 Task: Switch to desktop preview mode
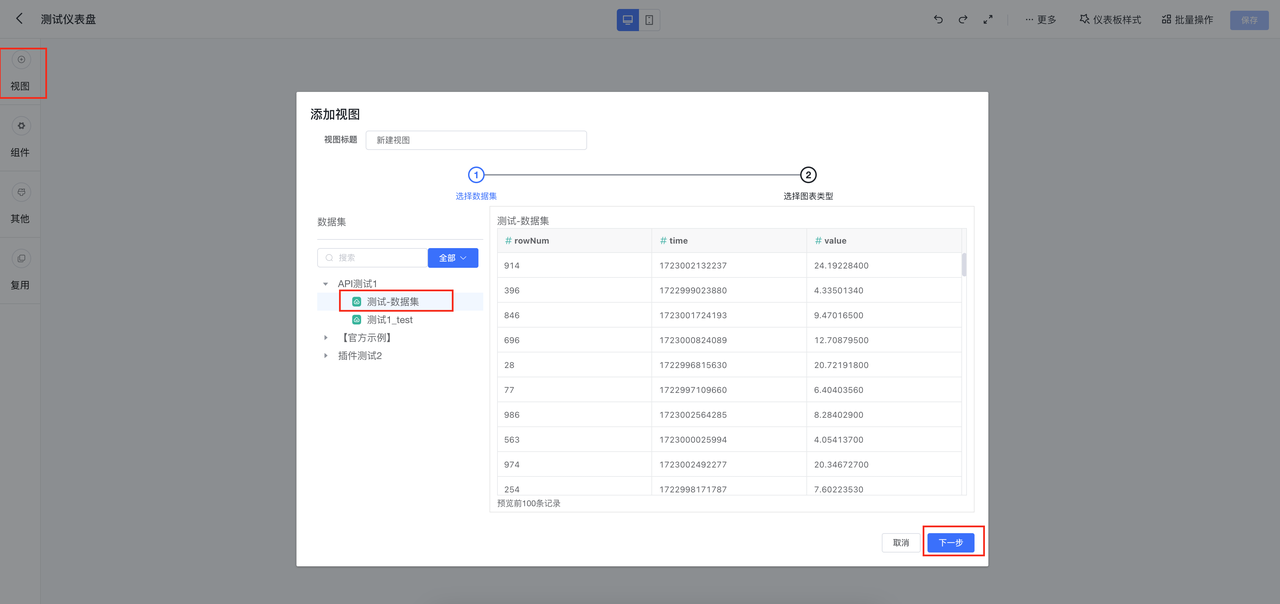click(x=627, y=18)
